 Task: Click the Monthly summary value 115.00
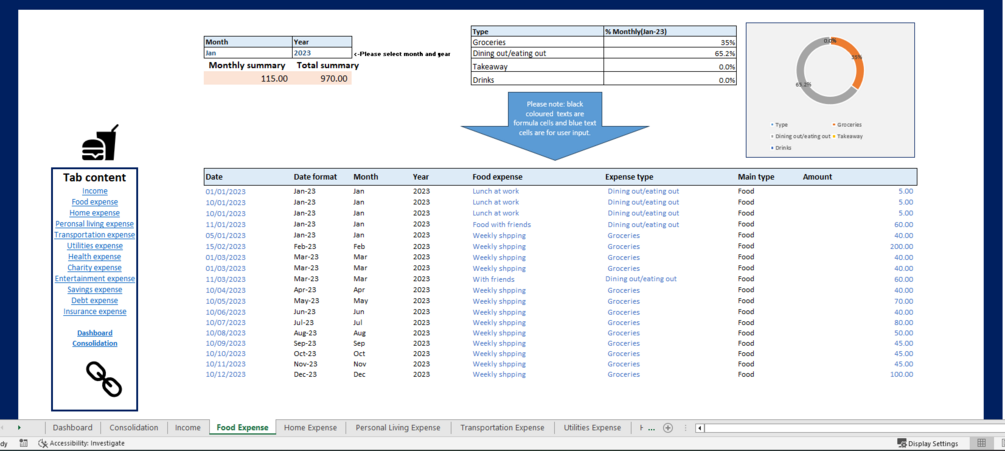tap(248, 78)
